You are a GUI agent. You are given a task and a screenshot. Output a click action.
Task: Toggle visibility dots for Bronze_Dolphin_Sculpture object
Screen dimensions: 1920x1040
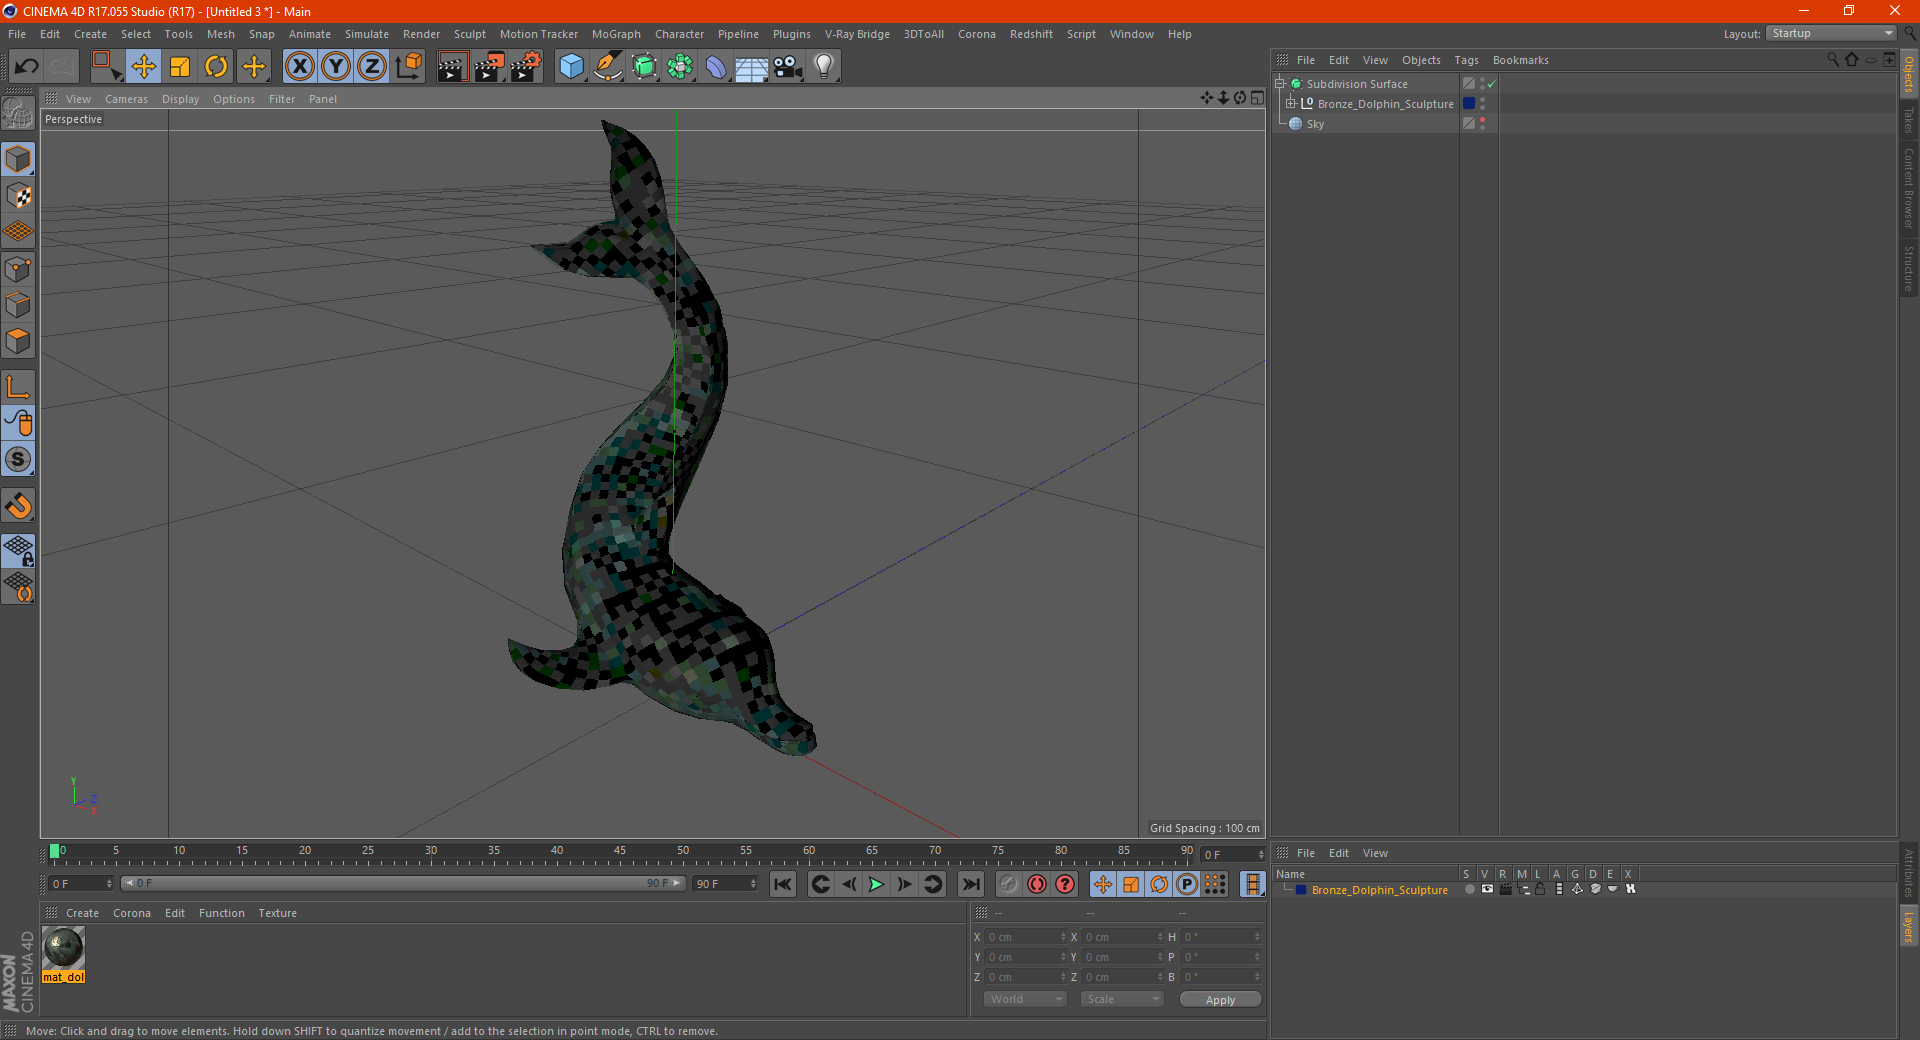[x=1482, y=104]
